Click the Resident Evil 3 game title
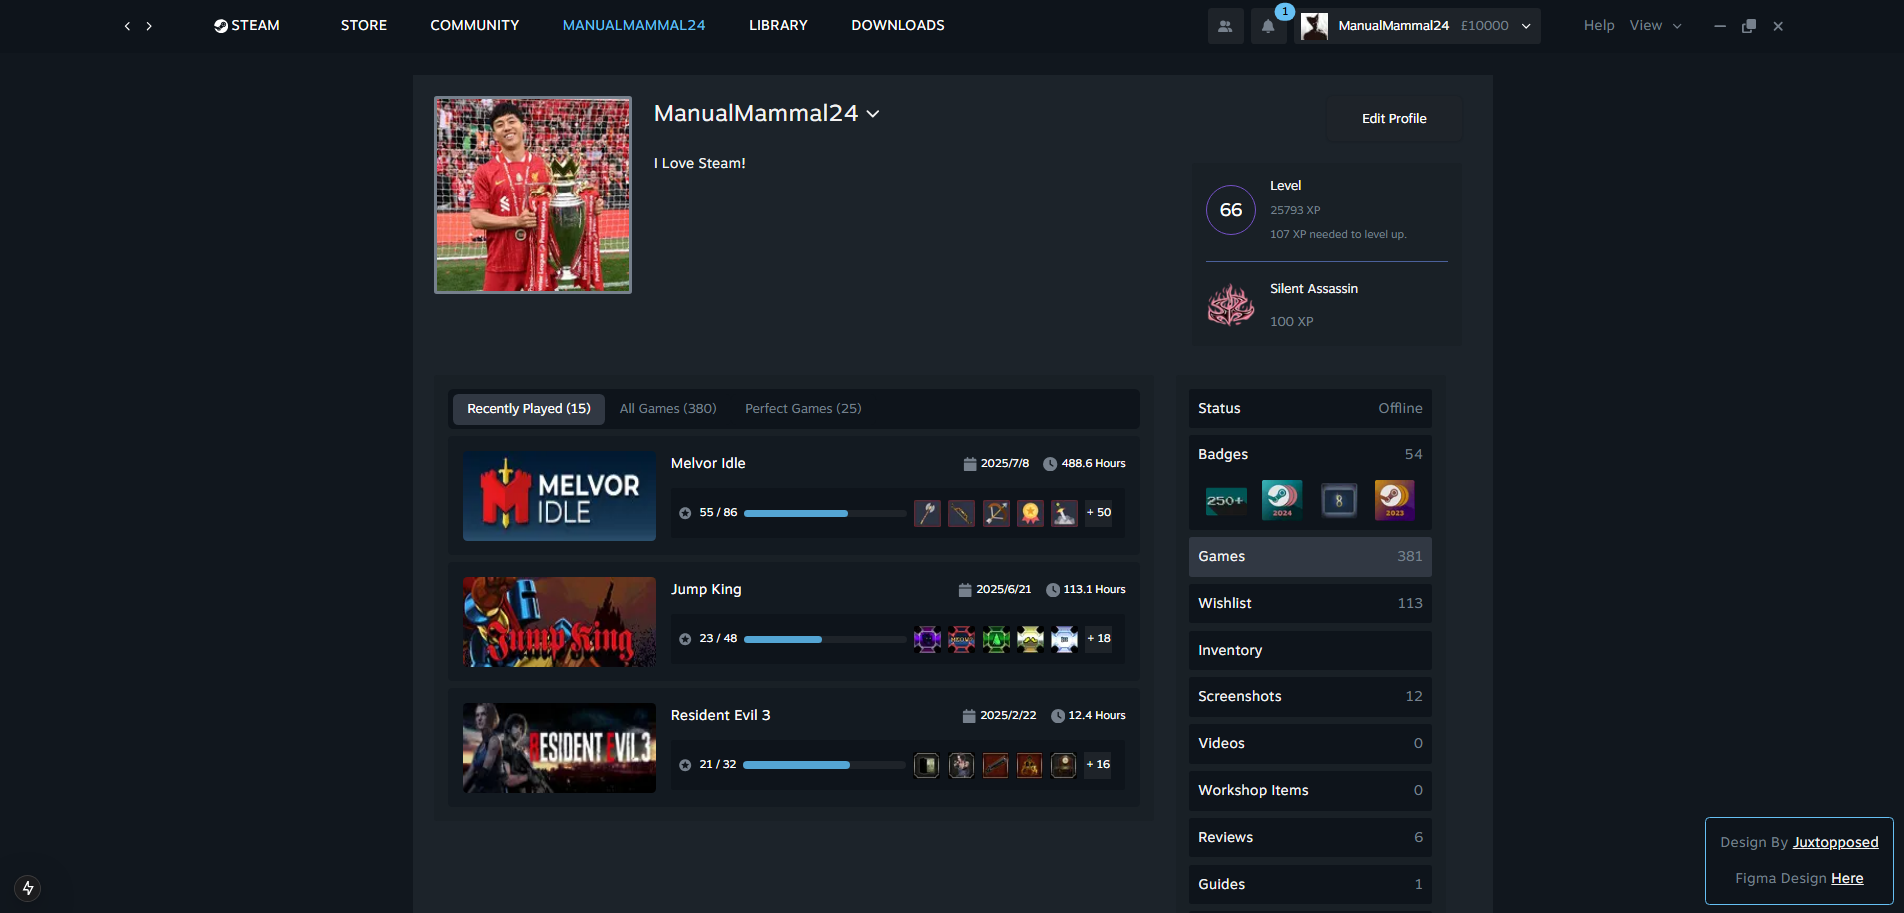Screen dimensions: 1904x913 [720, 715]
